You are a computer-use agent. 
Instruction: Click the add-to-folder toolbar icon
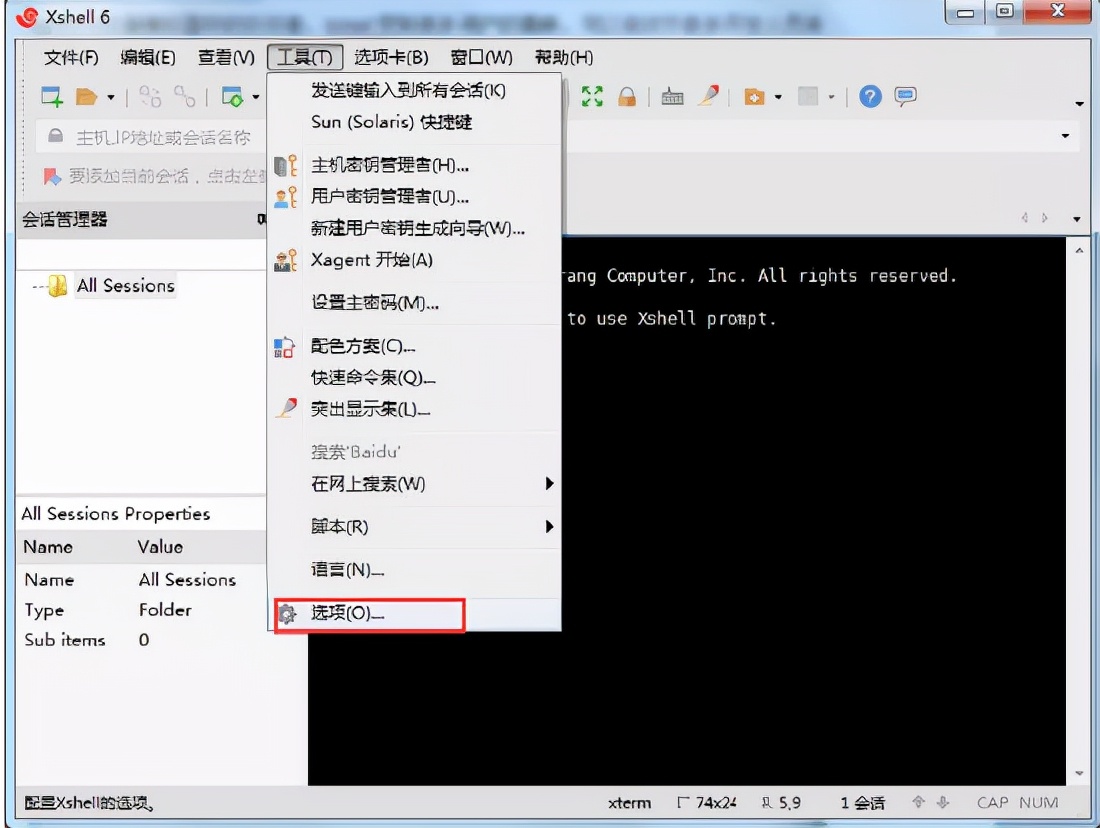pos(753,96)
